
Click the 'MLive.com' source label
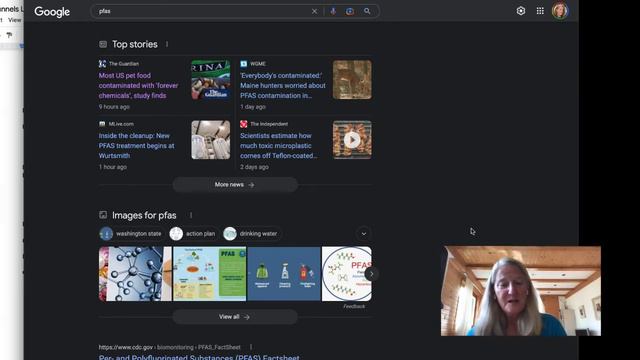[x=121, y=124]
